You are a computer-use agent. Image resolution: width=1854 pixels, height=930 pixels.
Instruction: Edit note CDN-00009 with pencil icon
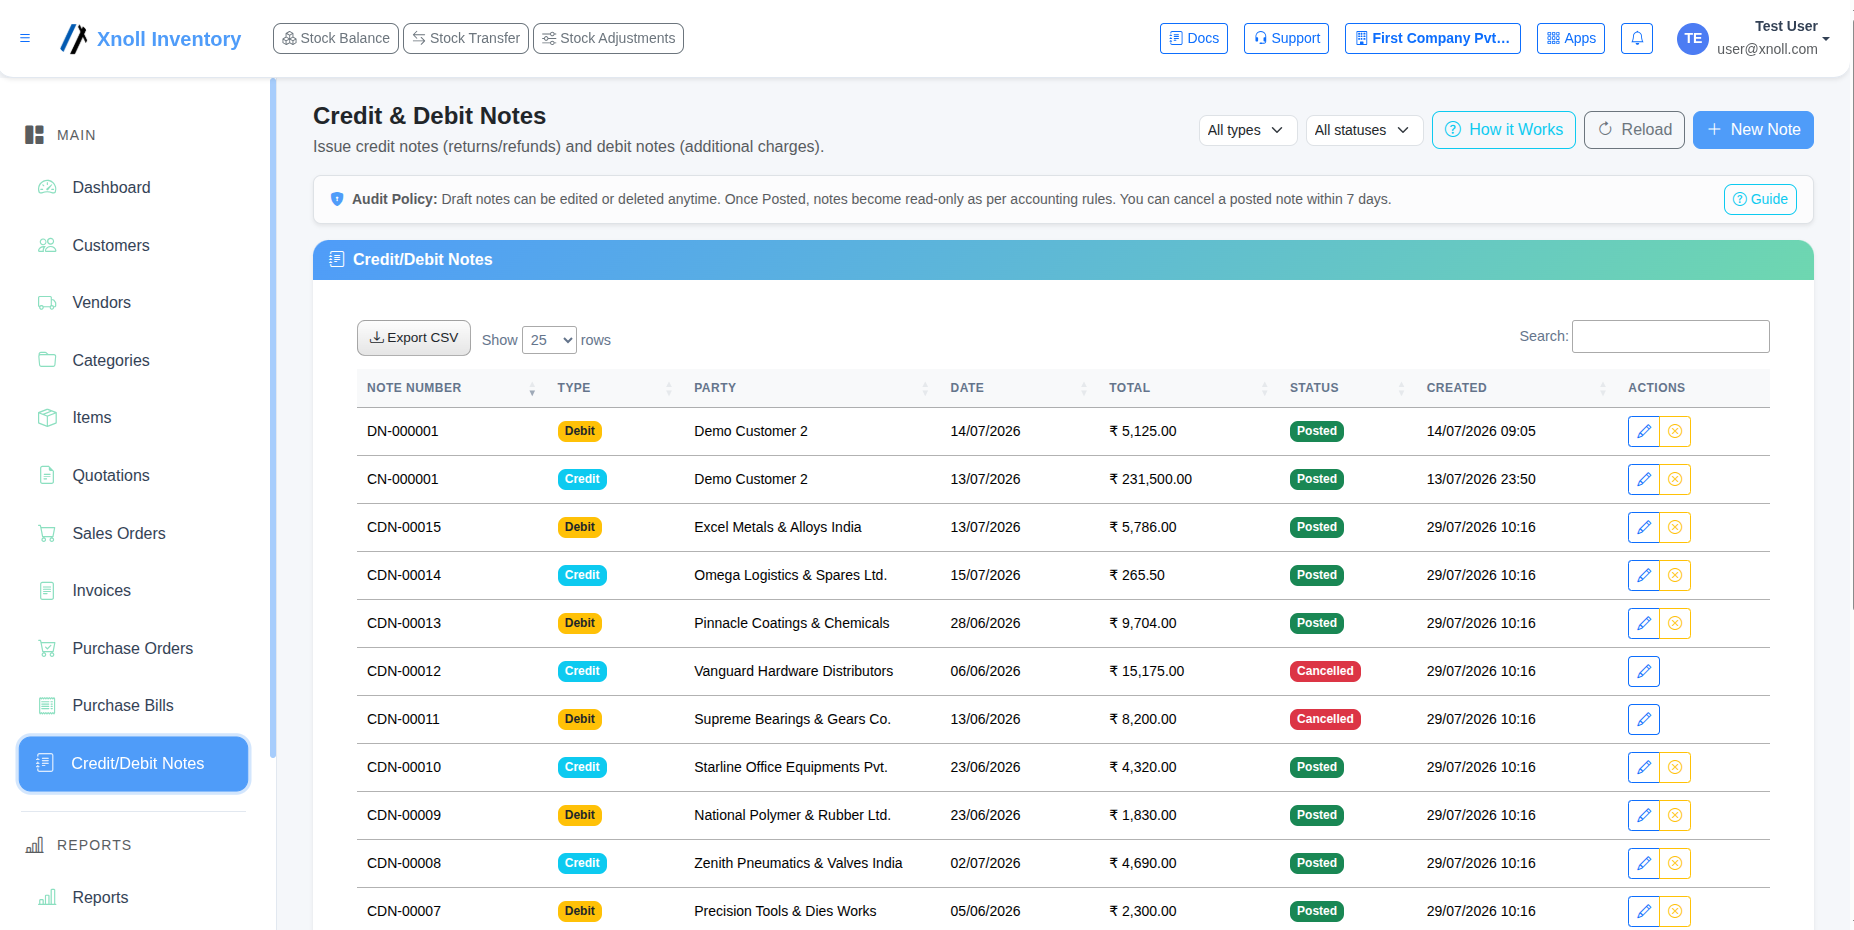coord(1644,815)
